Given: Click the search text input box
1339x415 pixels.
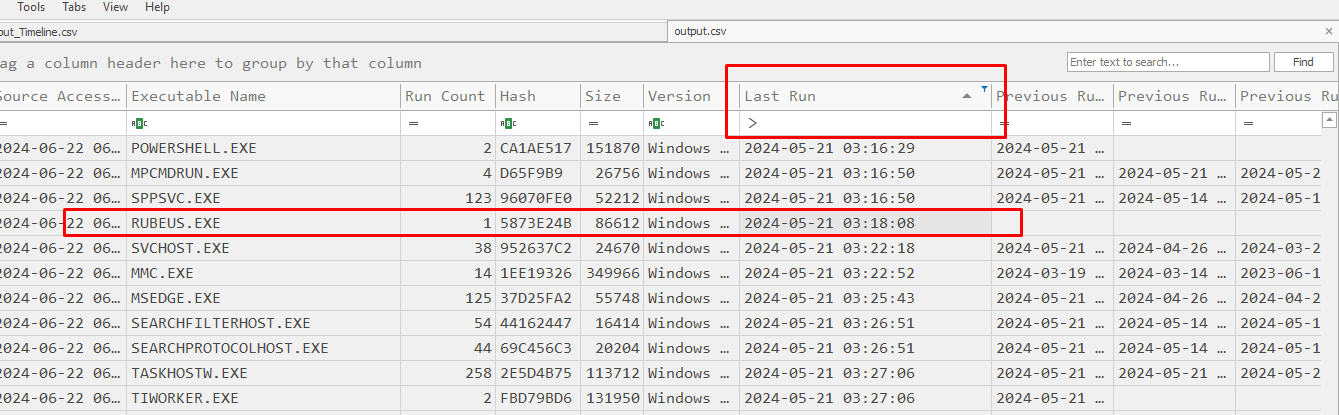Looking at the screenshot, I should click(x=1166, y=62).
